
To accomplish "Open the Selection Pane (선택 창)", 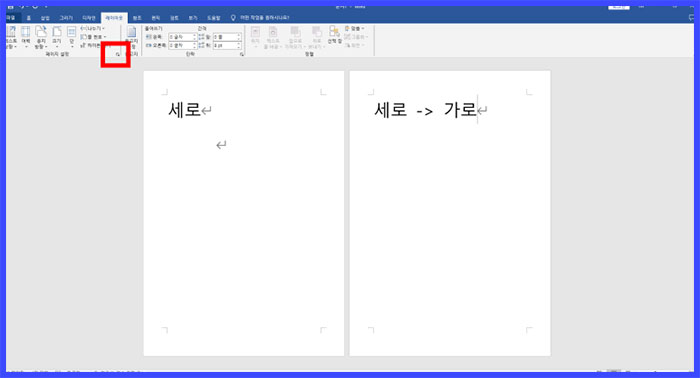I will (x=334, y=35).
